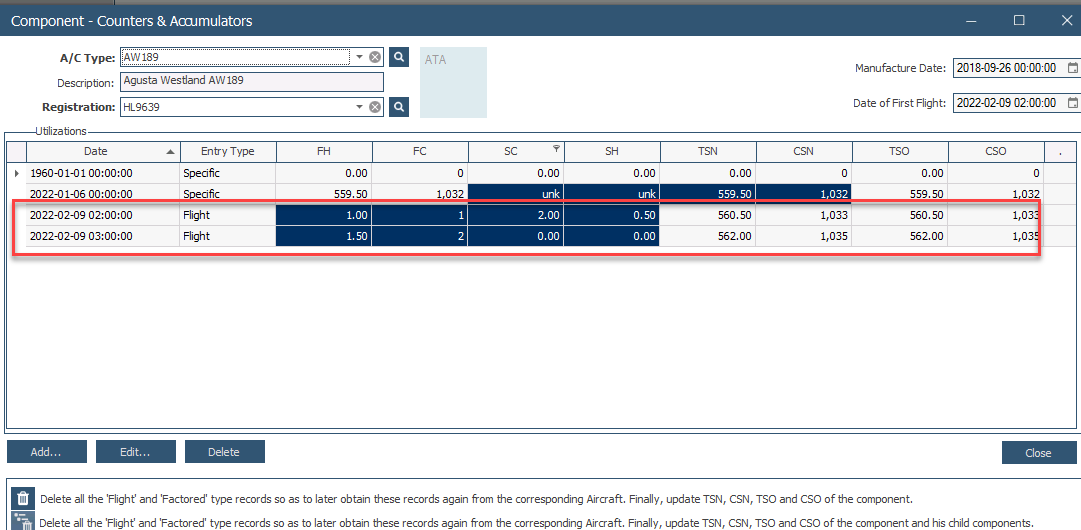Close the dialog with Close button
The height and width of the screenshot is (530, 1081).
1038,453
